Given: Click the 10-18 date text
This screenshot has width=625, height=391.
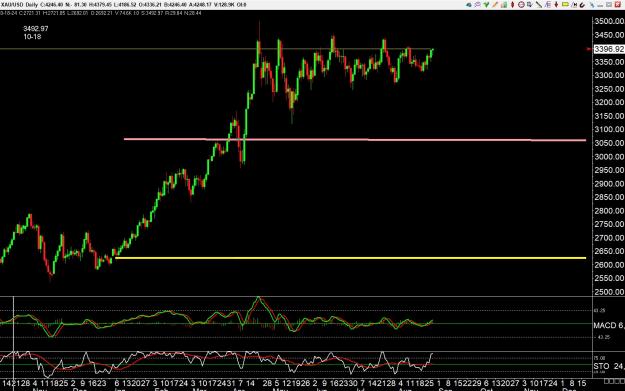Looking at the screenshot, I should pyautogui.click(x=32, y=37).
